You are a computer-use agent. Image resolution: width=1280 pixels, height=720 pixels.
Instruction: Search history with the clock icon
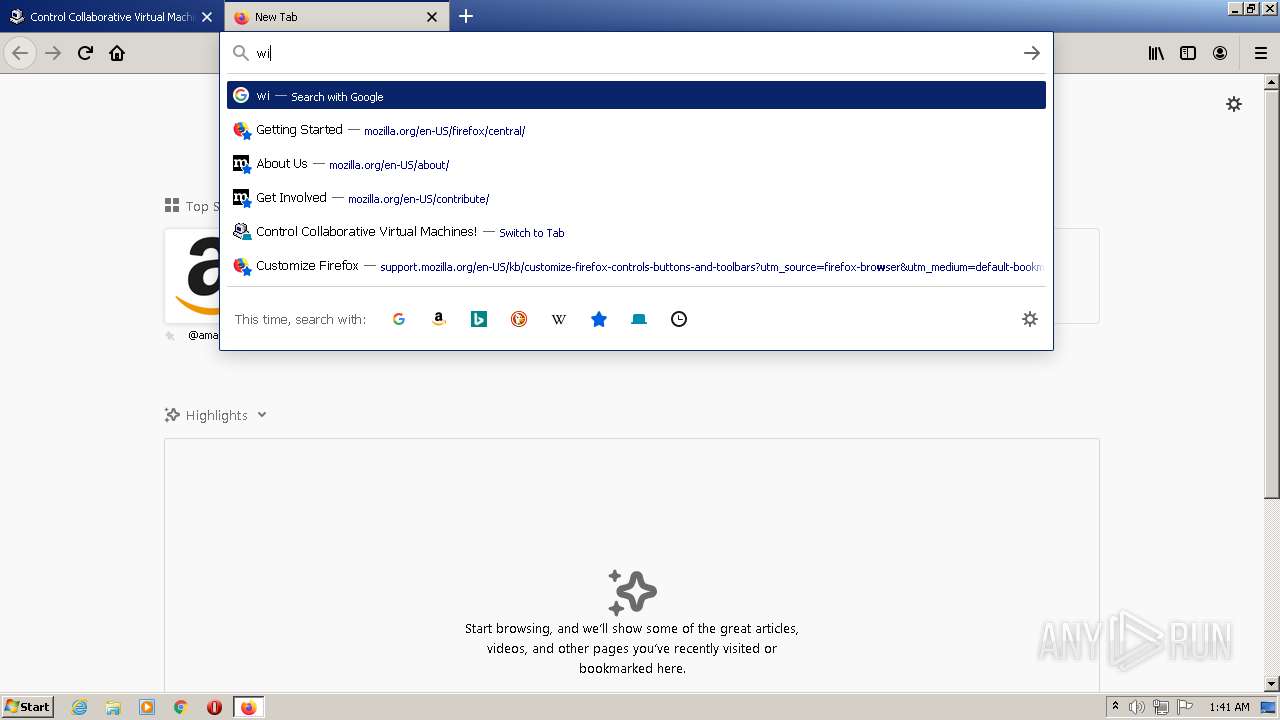(679, 319)
